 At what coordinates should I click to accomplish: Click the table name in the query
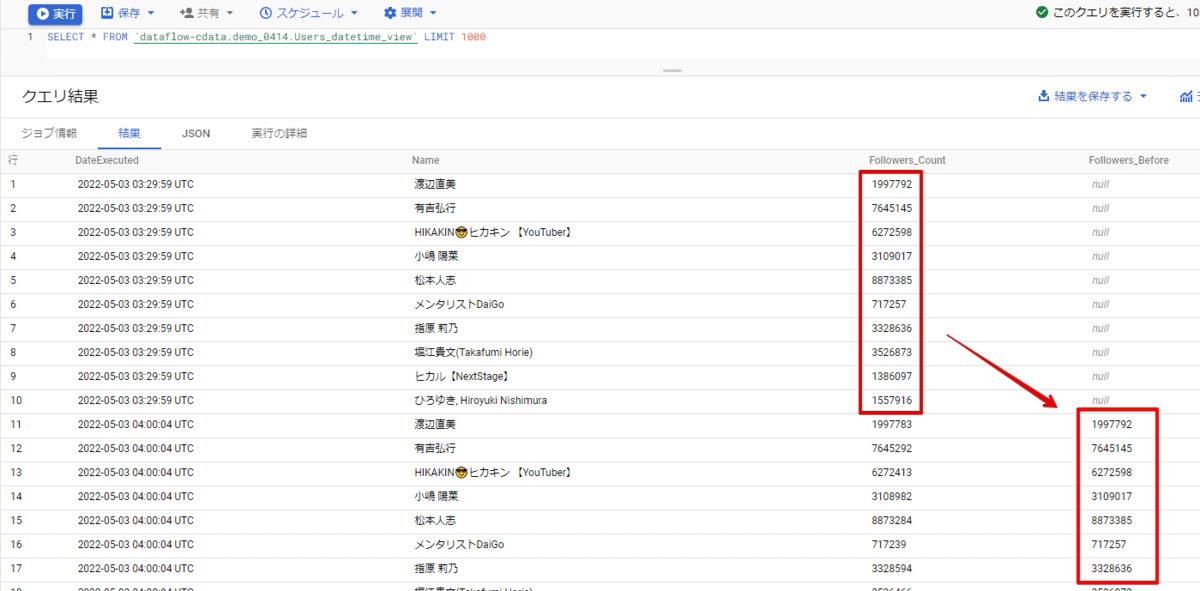tap(275, 37)
